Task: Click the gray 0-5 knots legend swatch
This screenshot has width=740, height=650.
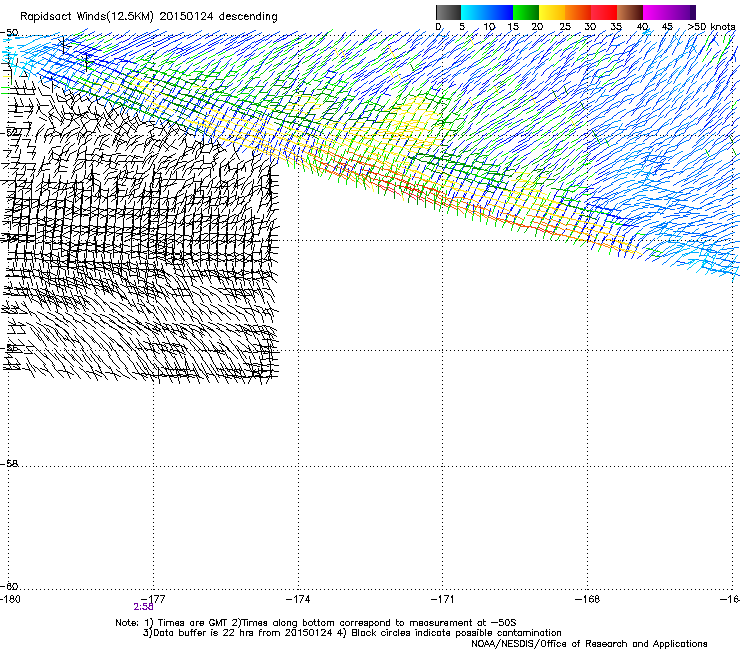Action: coord(448,12)
